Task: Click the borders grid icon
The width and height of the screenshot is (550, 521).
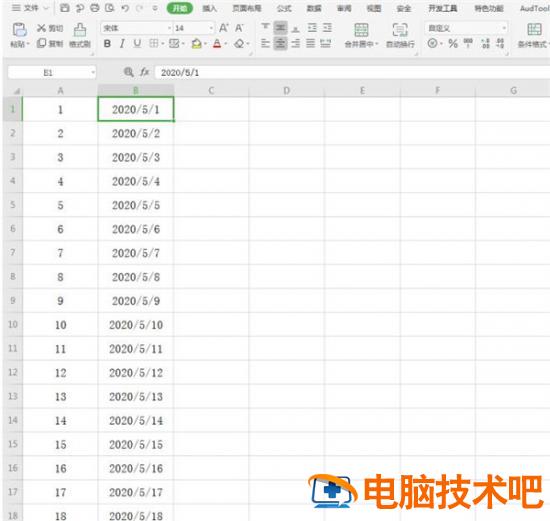Action: [154, 43]
